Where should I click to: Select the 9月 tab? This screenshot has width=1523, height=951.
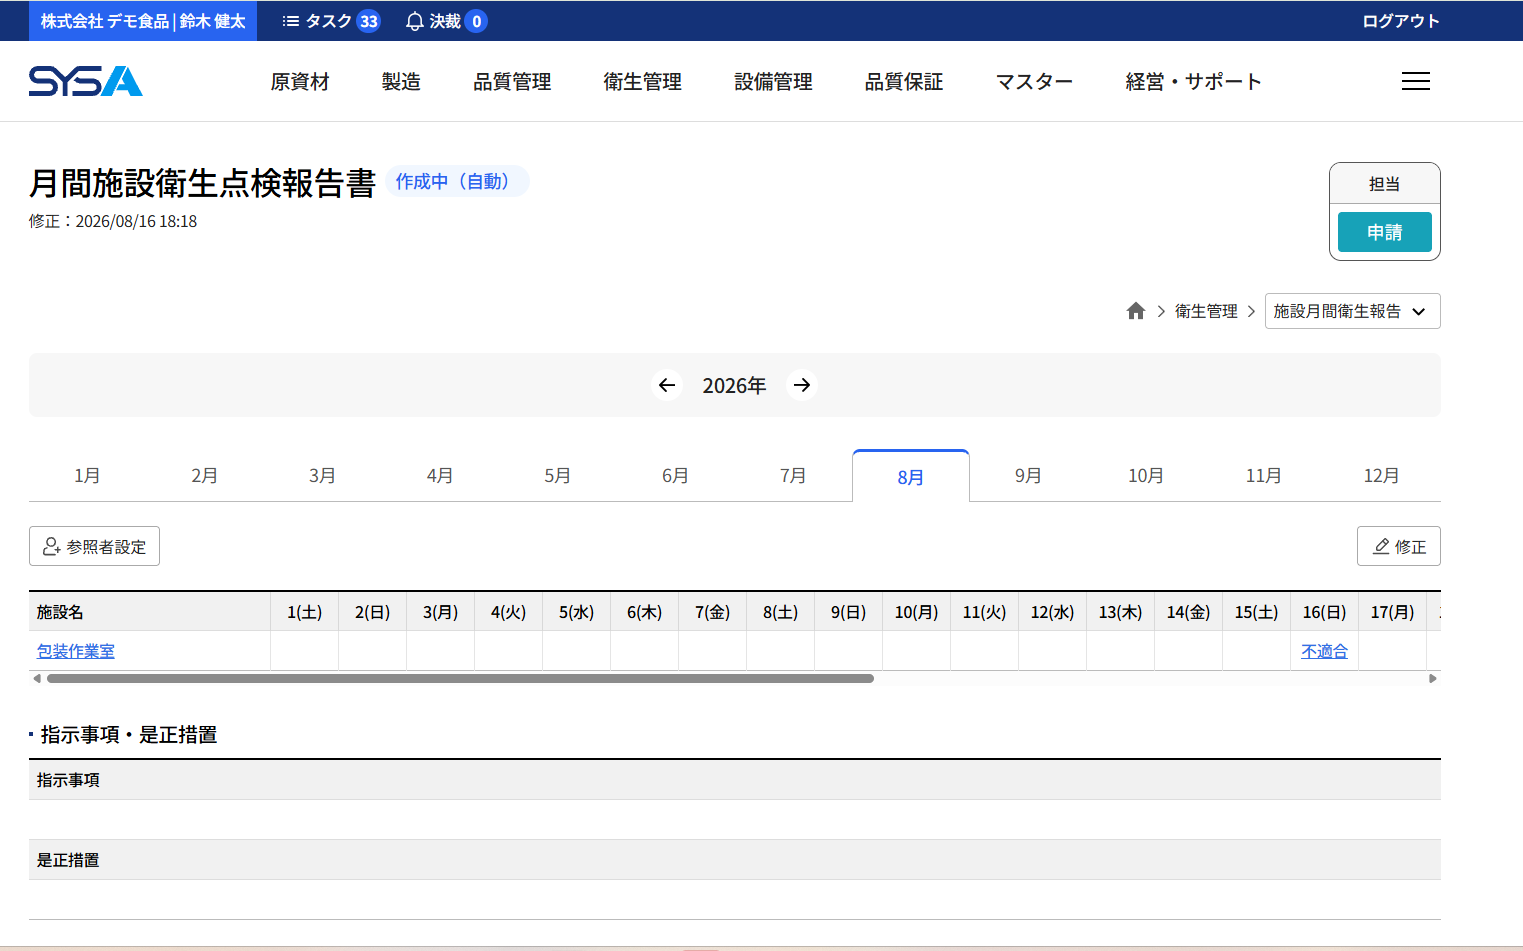coord(1028,476)
